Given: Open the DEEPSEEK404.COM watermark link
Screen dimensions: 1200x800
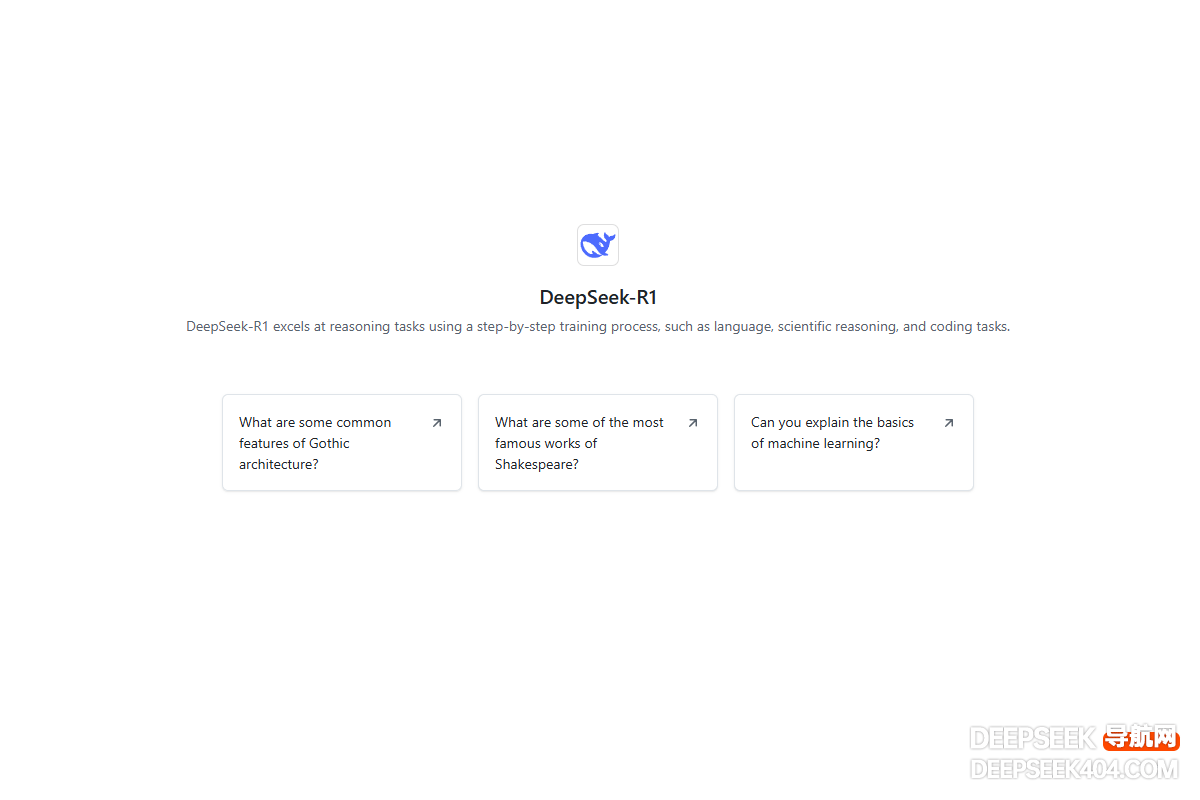Looking at the screenshot, I should tap(1075, 768).
